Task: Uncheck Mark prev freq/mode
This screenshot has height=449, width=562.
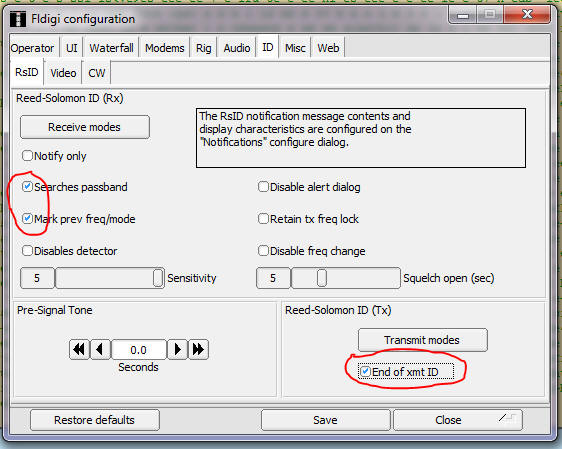Action: (x=27, y=218)
